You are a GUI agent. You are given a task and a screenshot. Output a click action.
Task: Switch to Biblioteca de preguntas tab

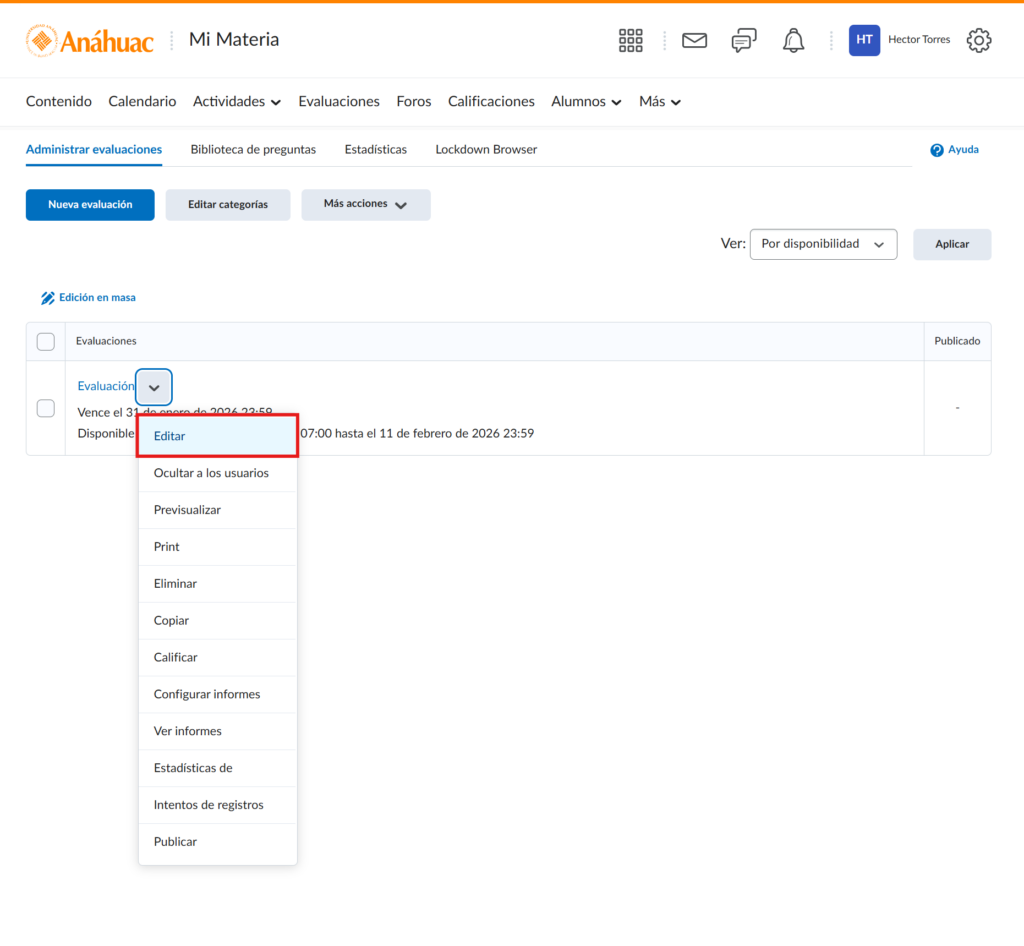253,150
